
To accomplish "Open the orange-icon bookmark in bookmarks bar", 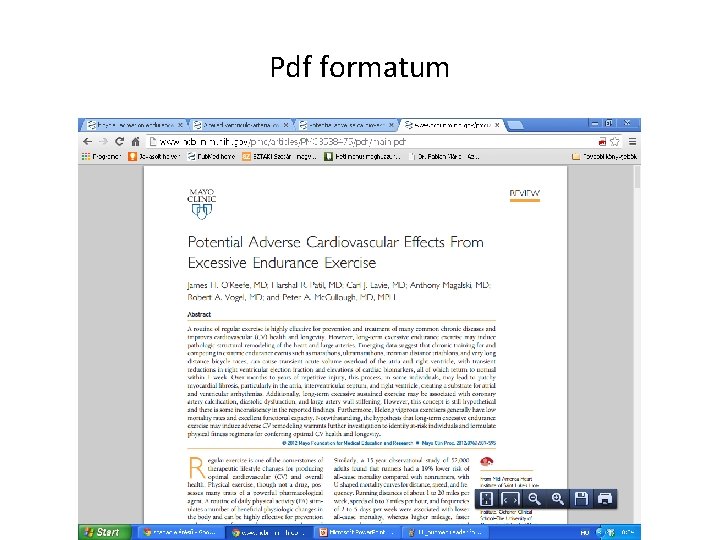I will pos(154,157).
